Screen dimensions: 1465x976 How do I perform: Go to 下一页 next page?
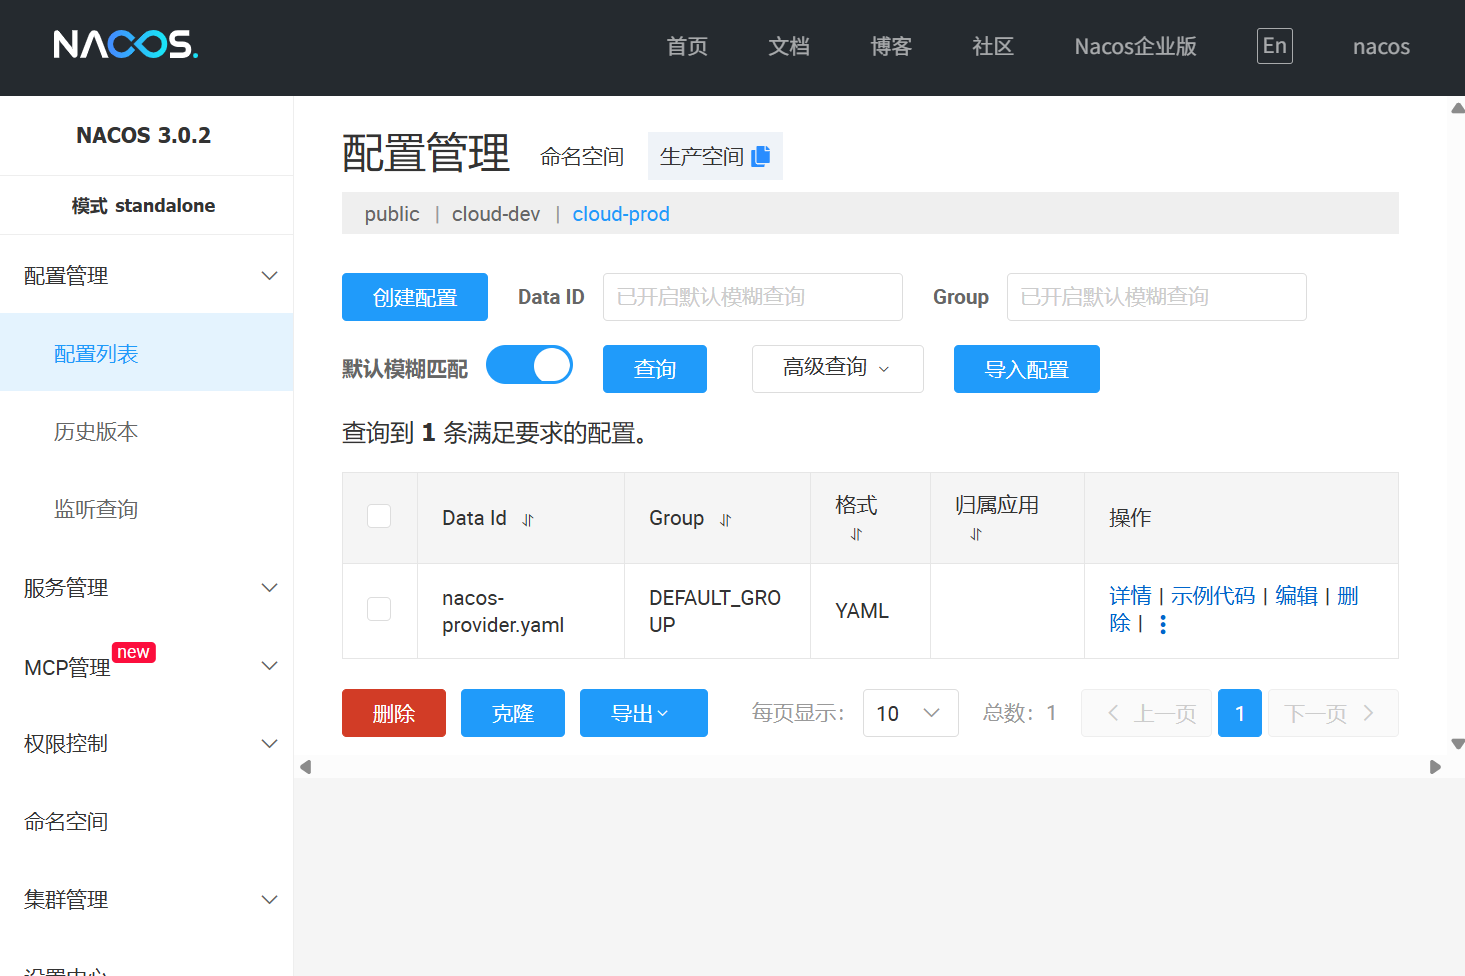[x=1333, y=713]
